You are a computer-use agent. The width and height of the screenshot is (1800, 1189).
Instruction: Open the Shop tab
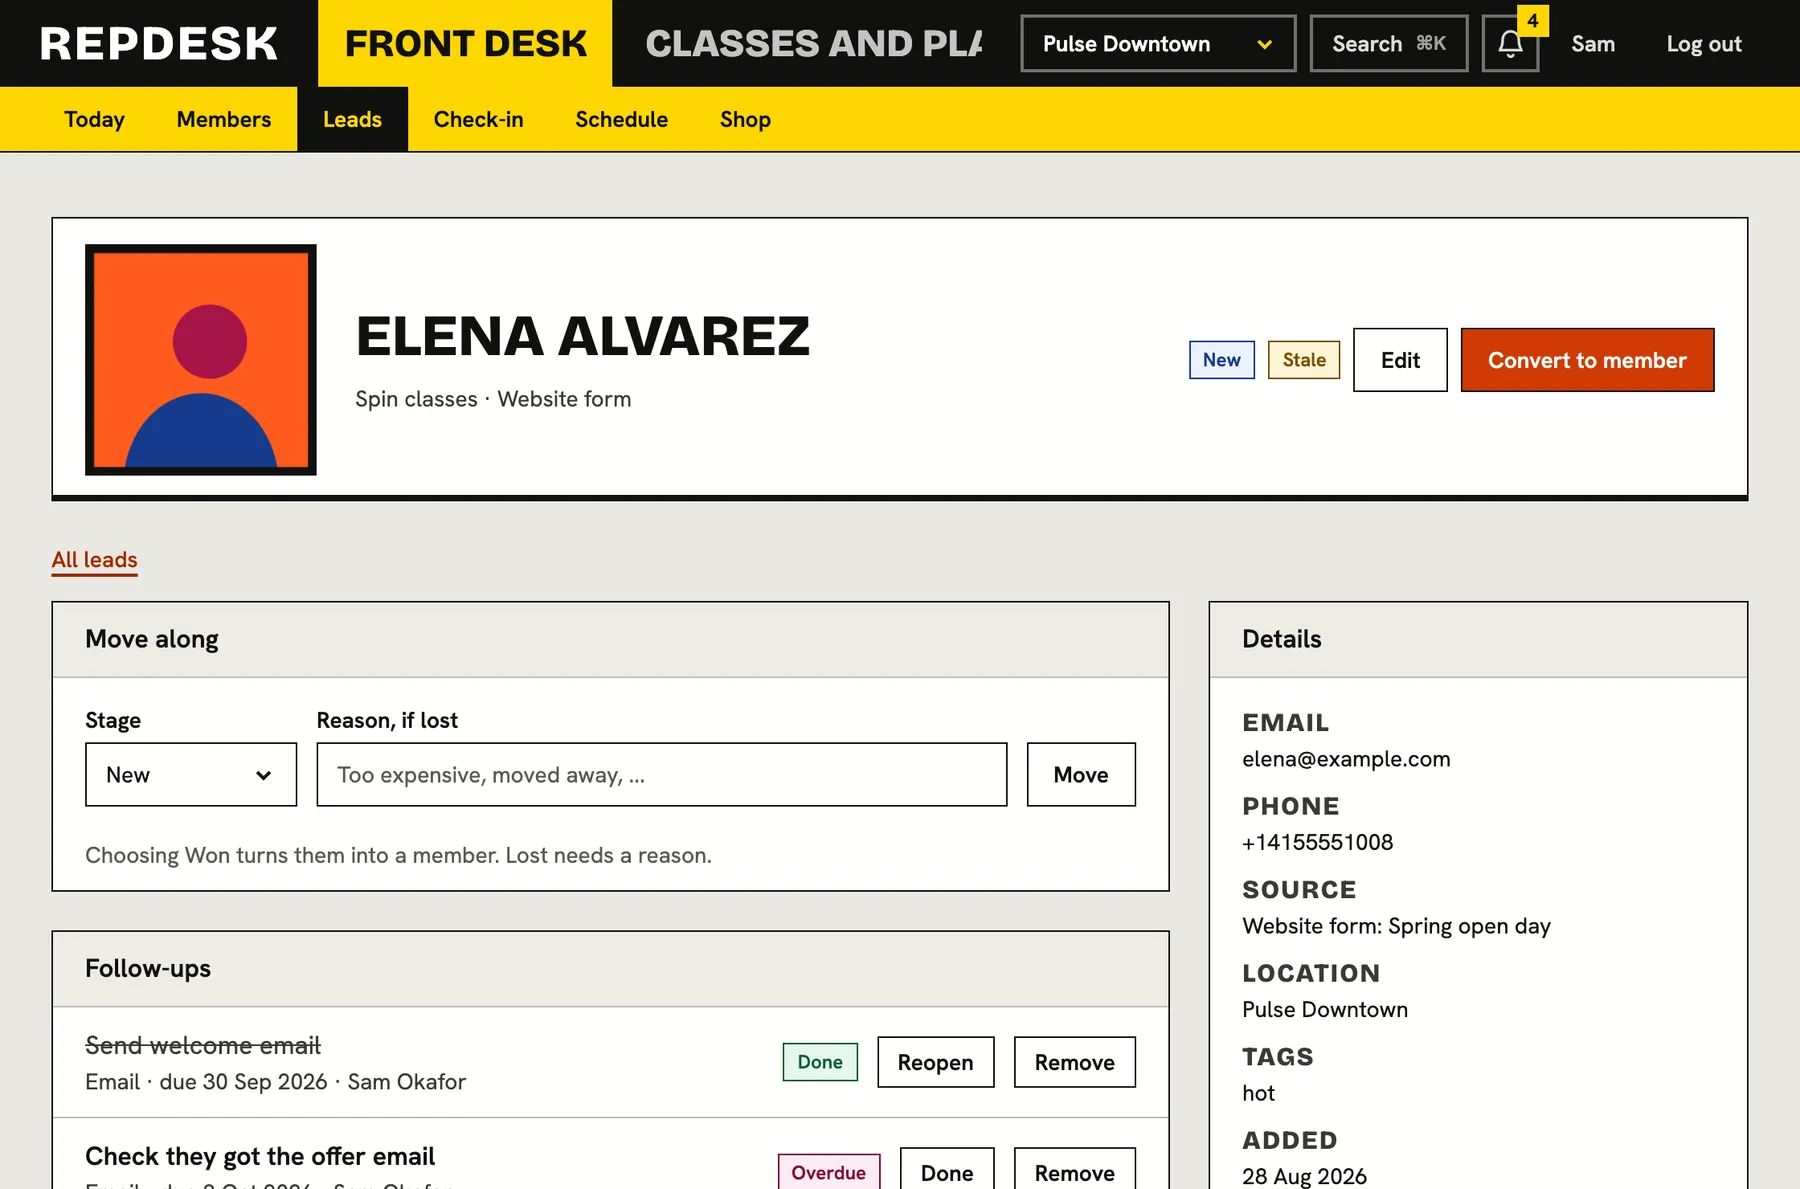[x=745, y=119]
